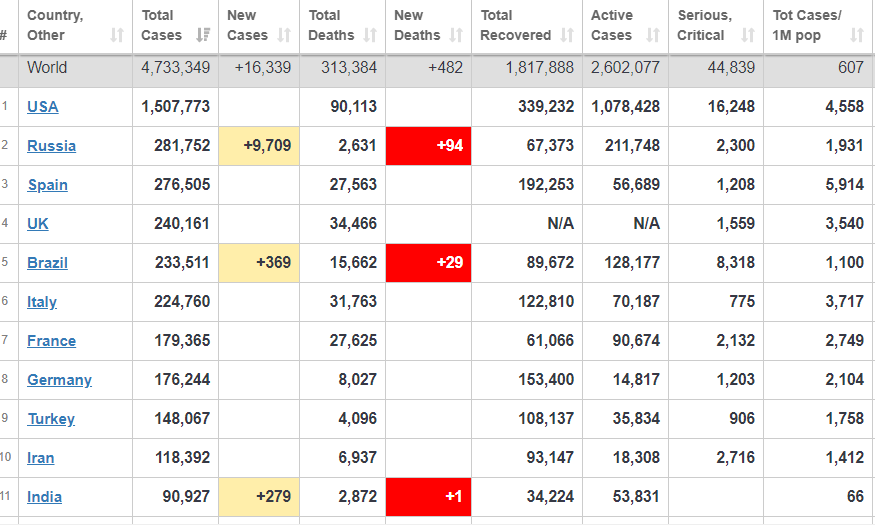The image size is (875, 525).
Task: Select World total cases 4,733,349
Action: click(175, 68)
